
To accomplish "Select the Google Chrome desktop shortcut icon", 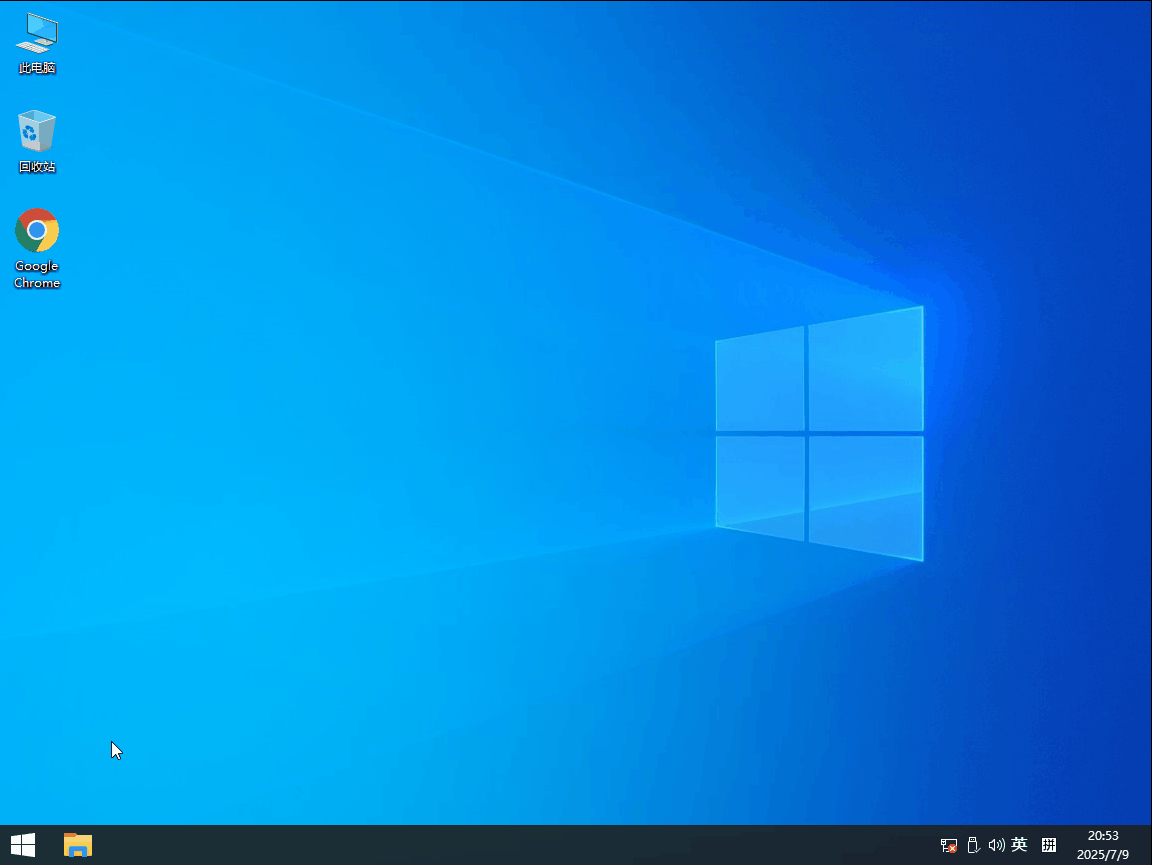I will (37, 231).
